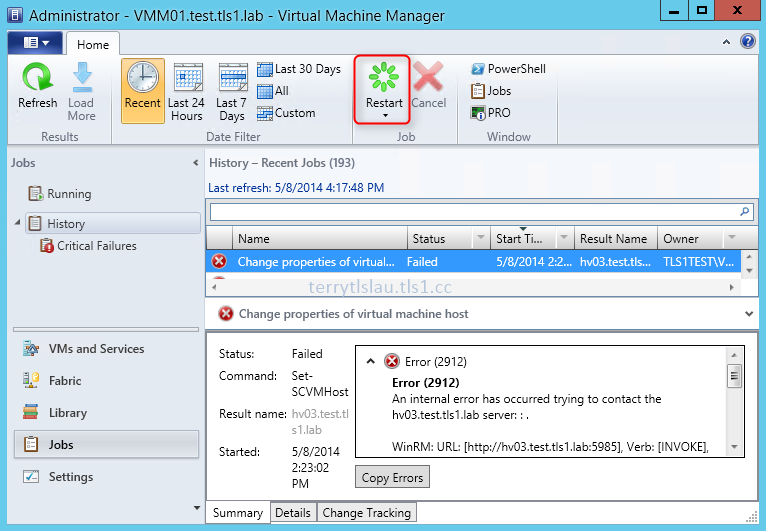Viewport: 766px width, 531px height.
Task: Select Critical Failures tree item
Action: 88,246
